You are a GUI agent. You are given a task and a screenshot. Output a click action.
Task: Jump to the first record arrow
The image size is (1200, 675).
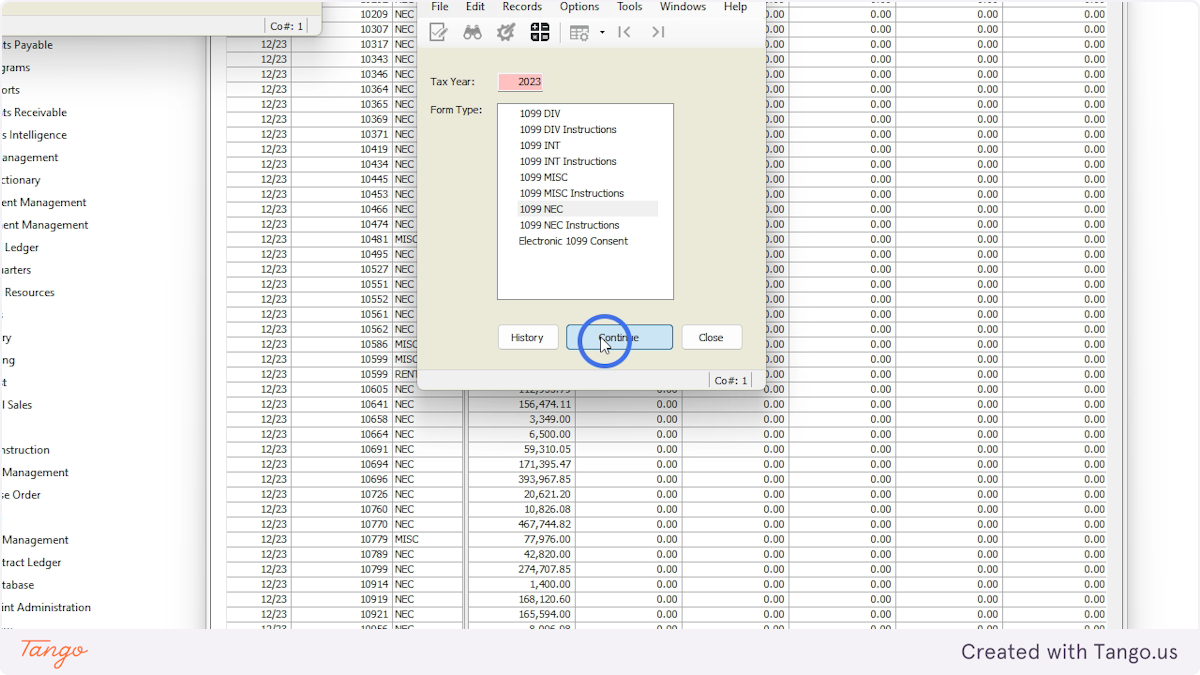pos(625,32)
